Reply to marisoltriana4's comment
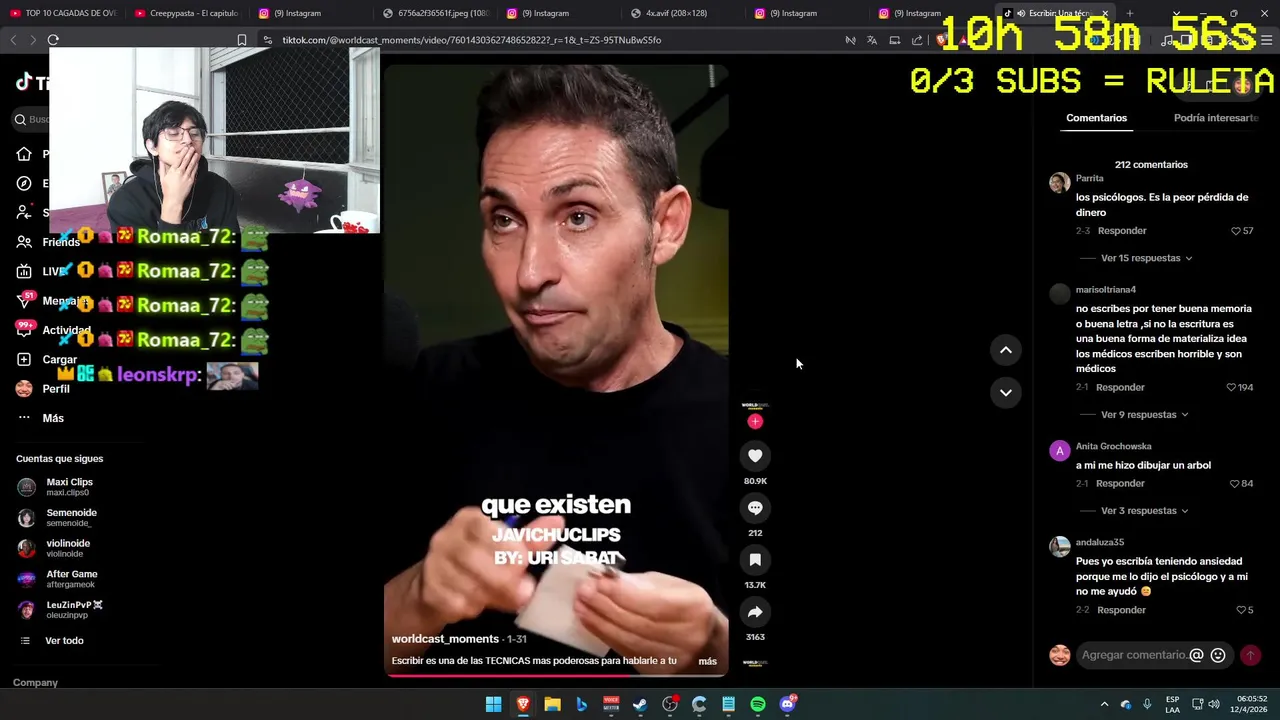The width and height of the screenshot is (1280, 720). pos(1120,387)
